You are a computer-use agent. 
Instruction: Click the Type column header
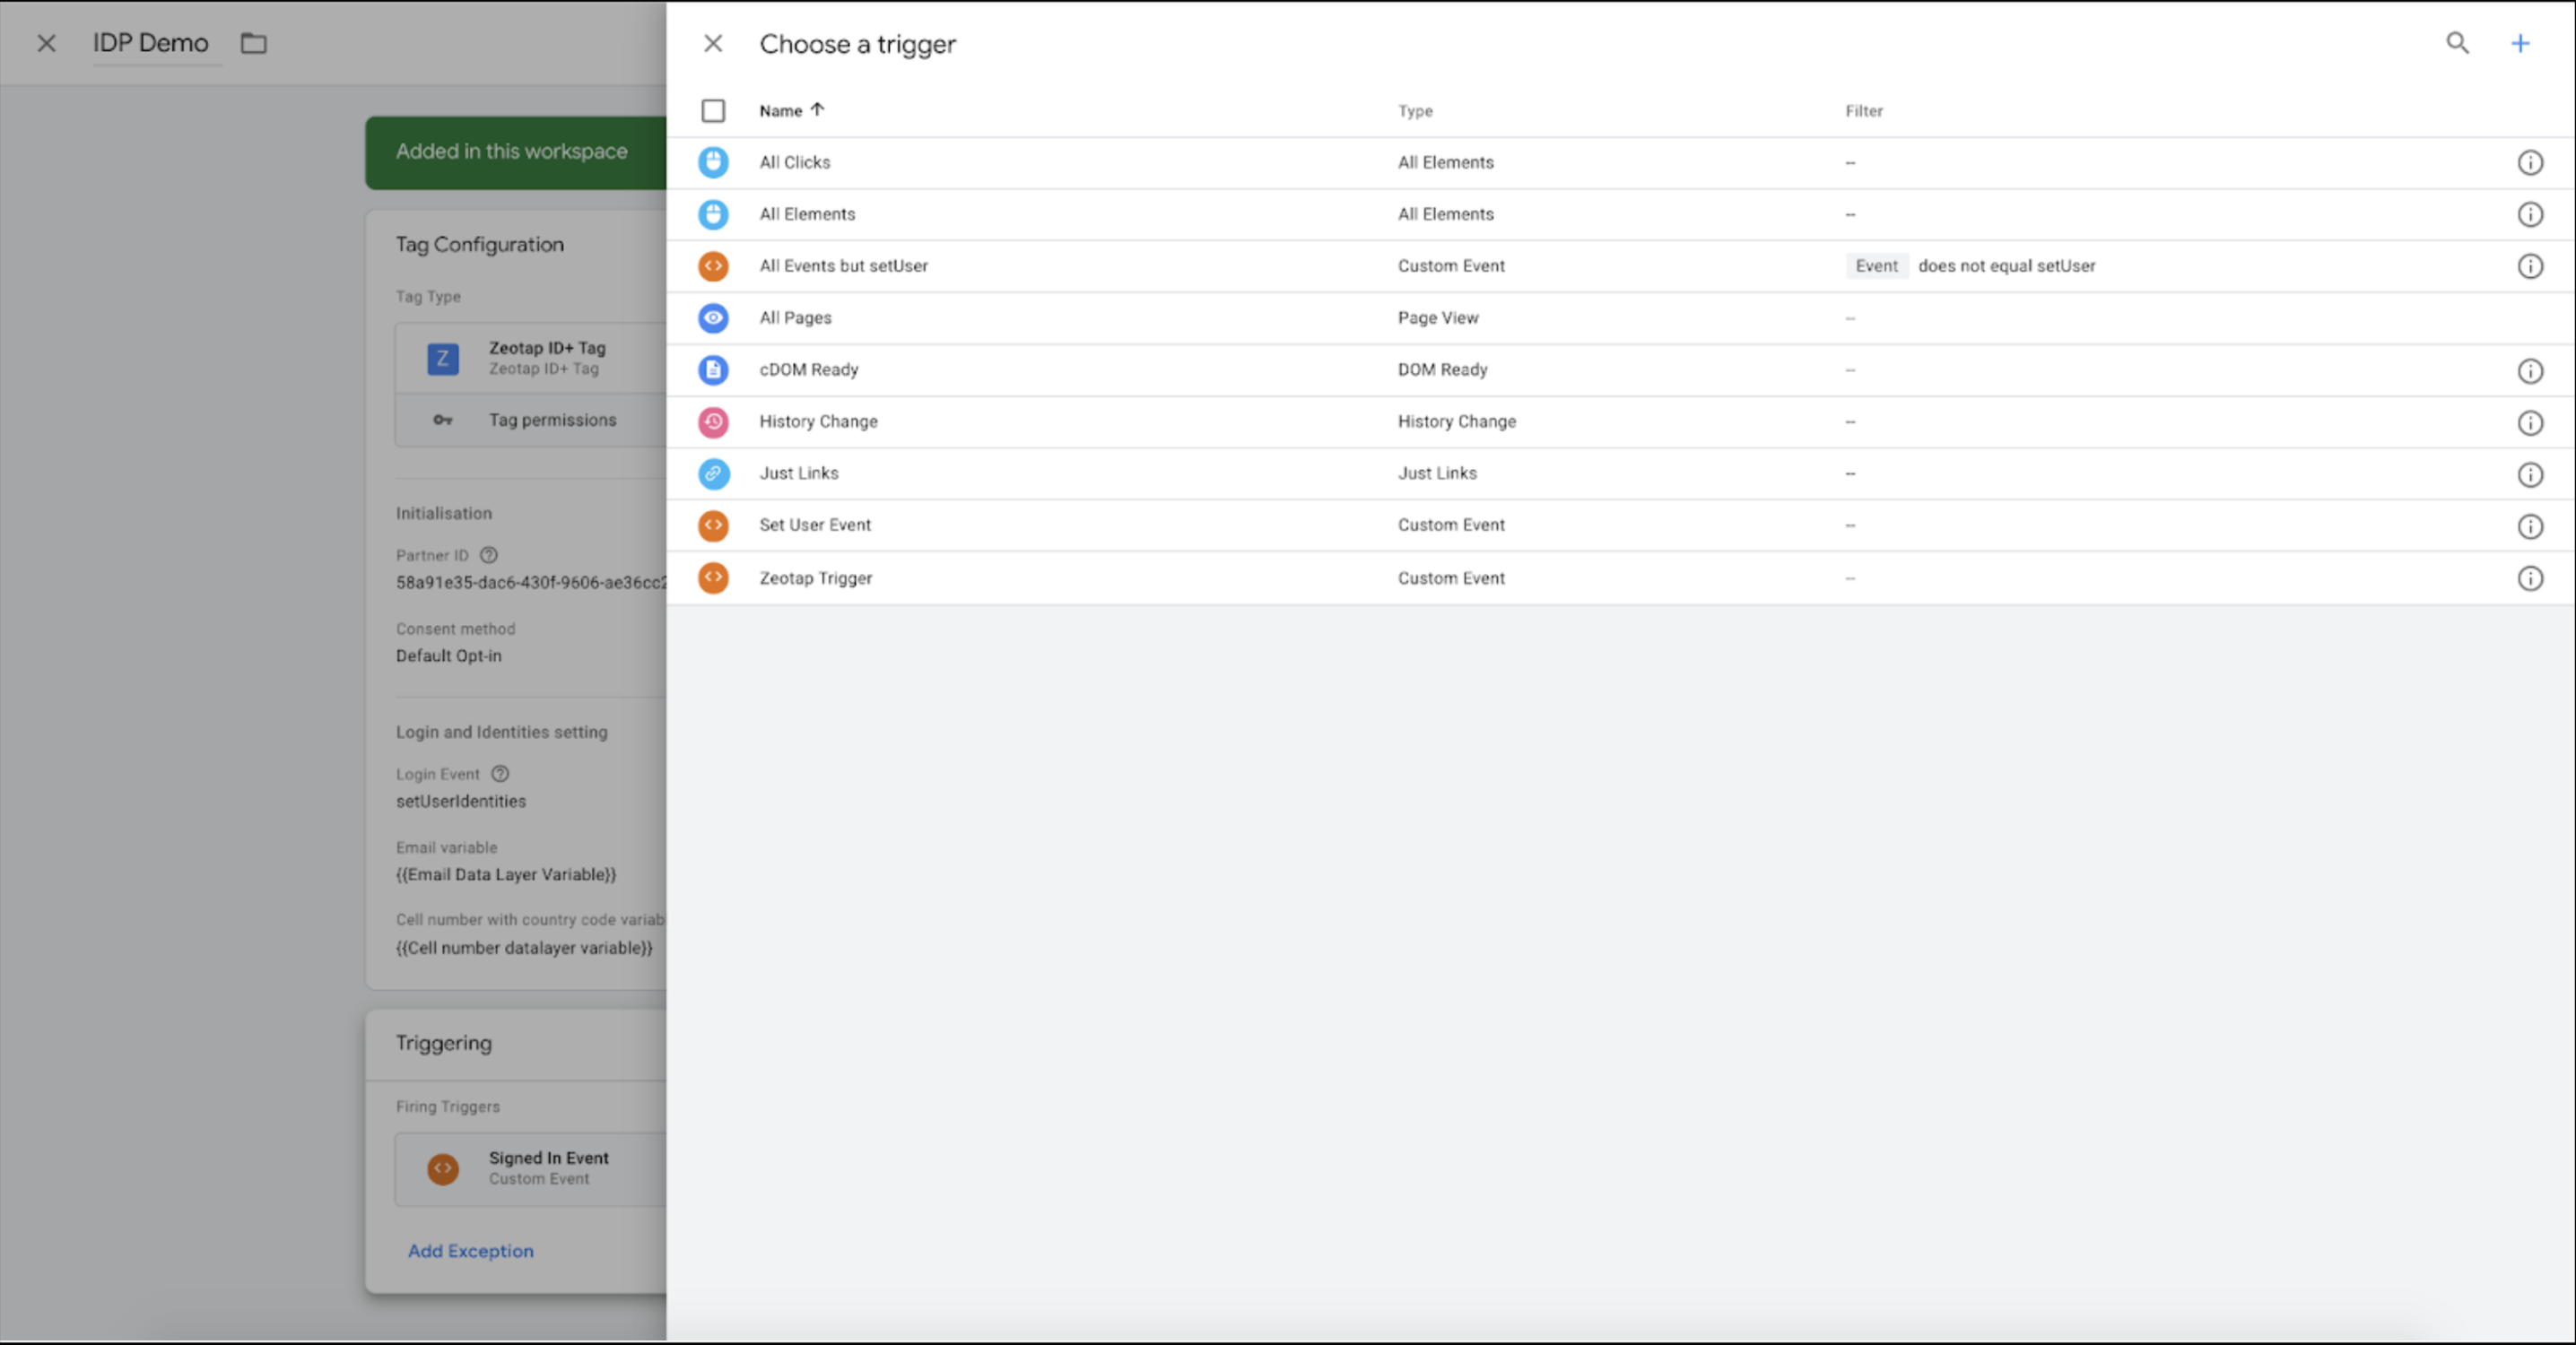pyautogui.click(x=1415, y=111)
